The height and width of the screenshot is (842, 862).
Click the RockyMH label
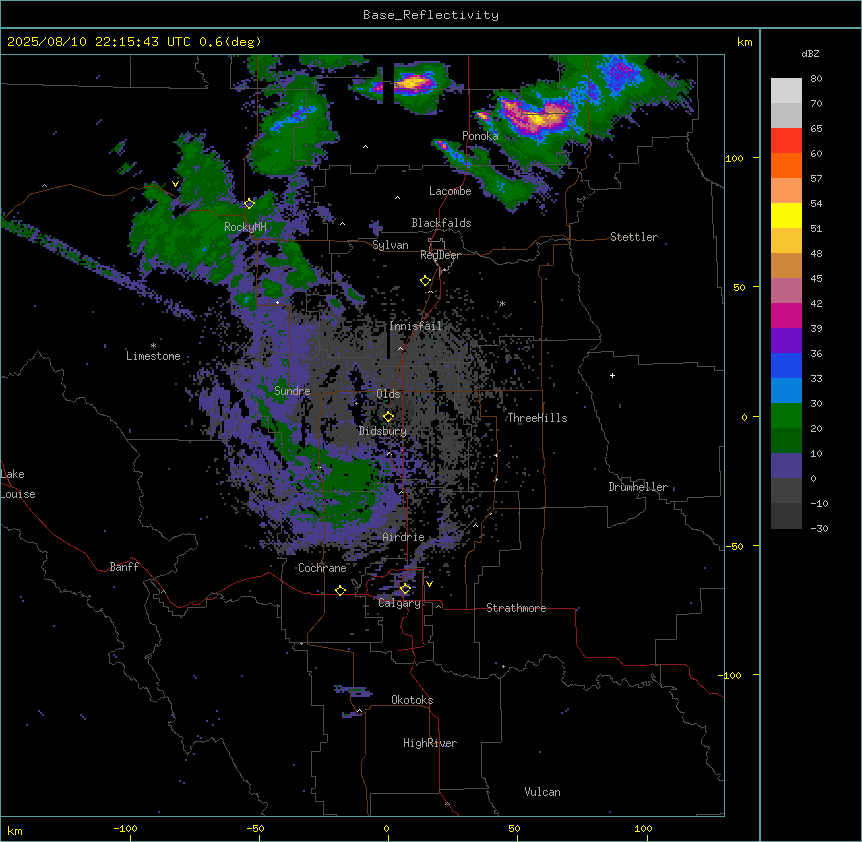pos(245,227)
